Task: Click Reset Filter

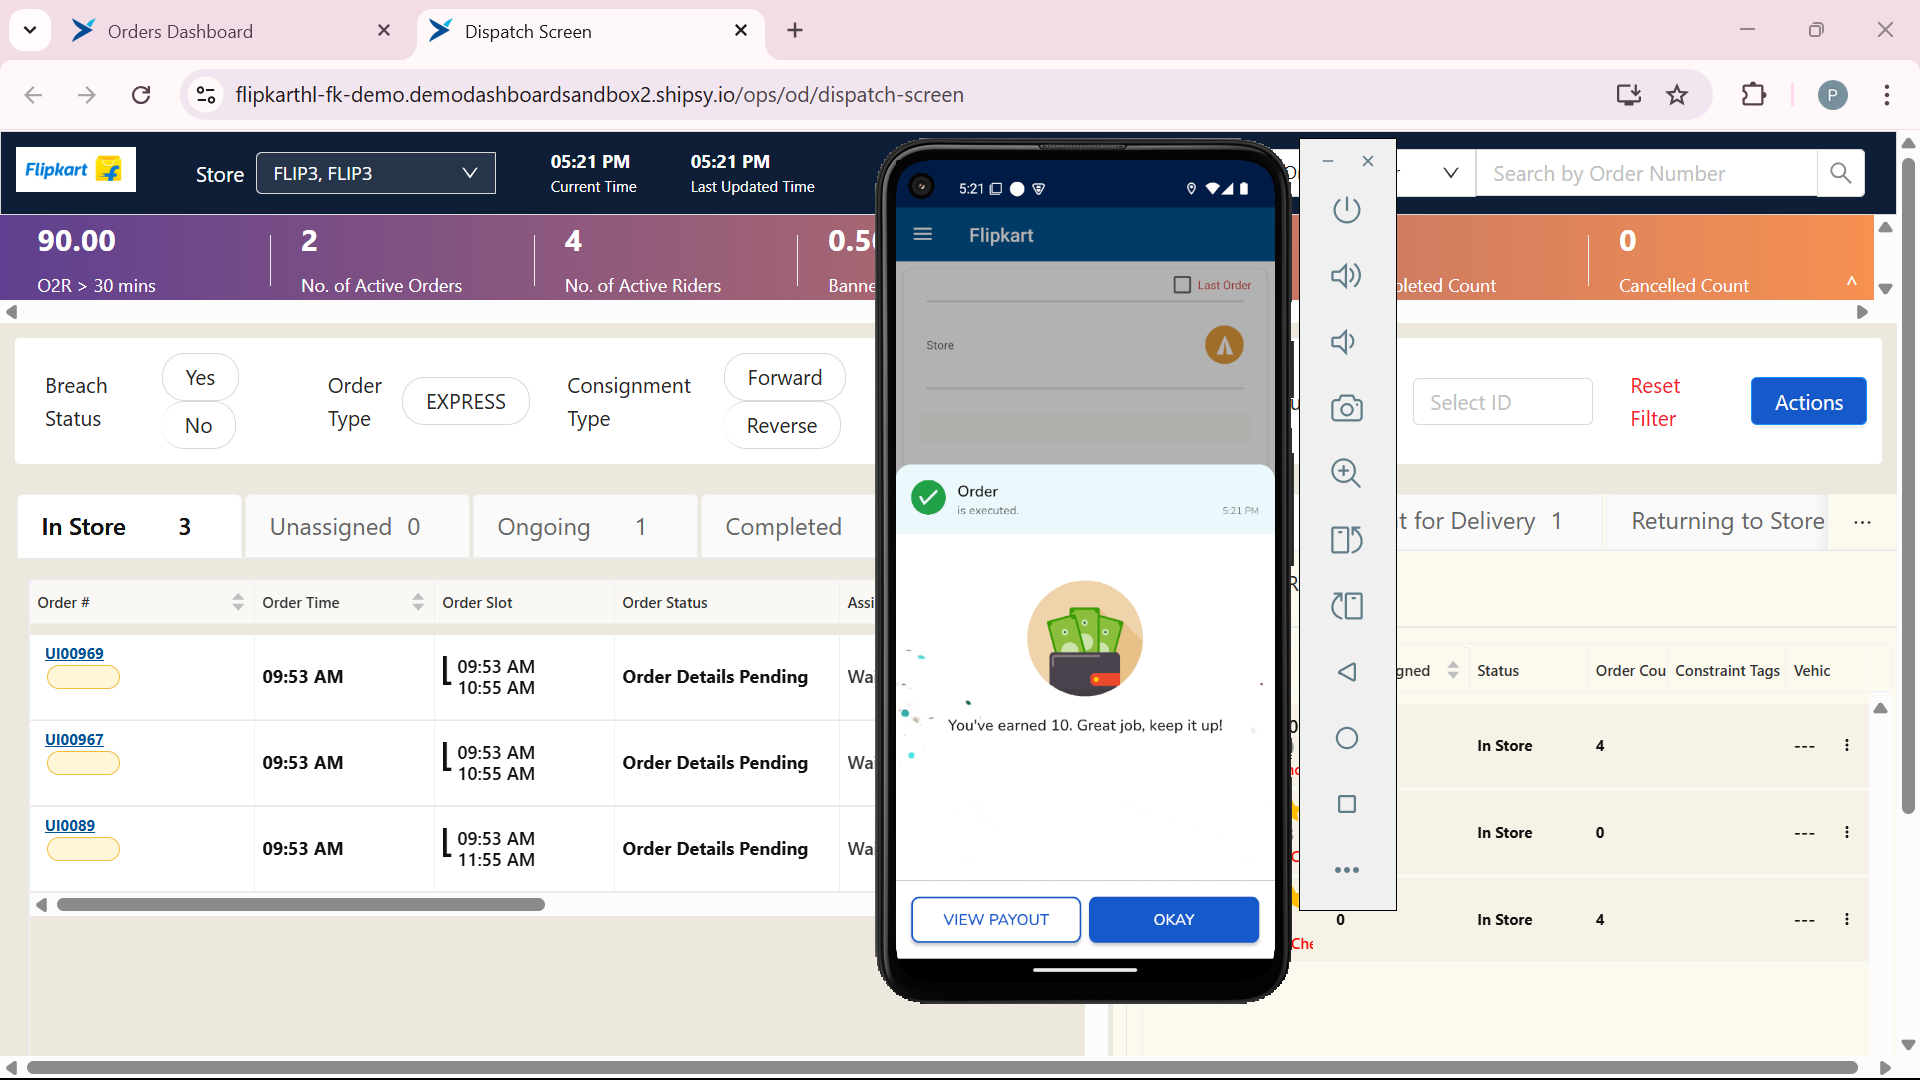Action: 1655,402
